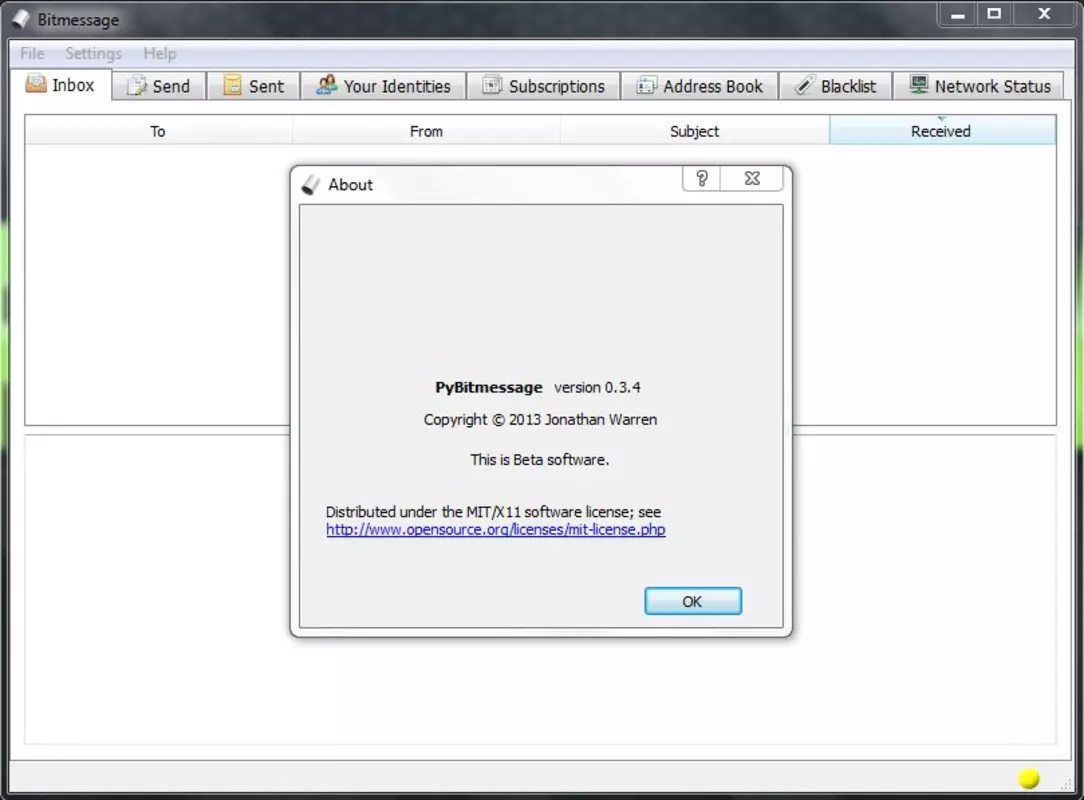Viewport: 1084px width, 800px height.
Task: Click the window resize grip at the corner
Action: pos(1065,783)
